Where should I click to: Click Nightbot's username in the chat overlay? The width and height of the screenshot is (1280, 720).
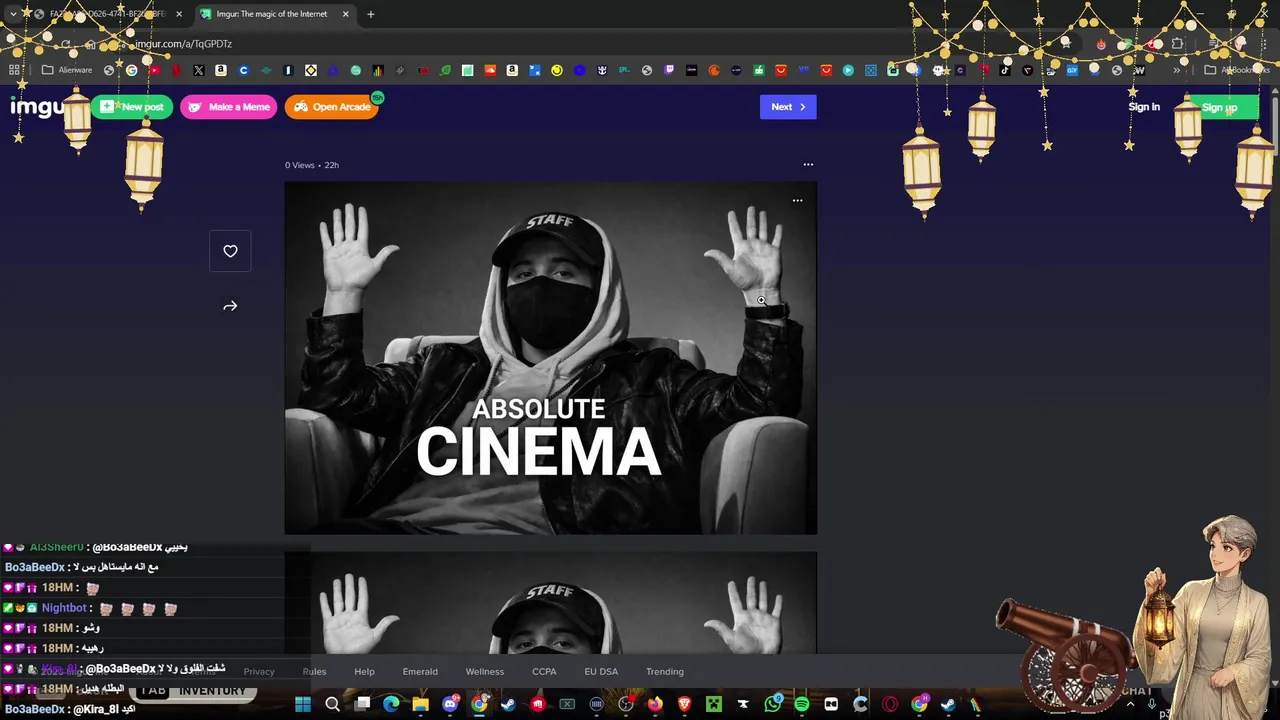[65, 608]
